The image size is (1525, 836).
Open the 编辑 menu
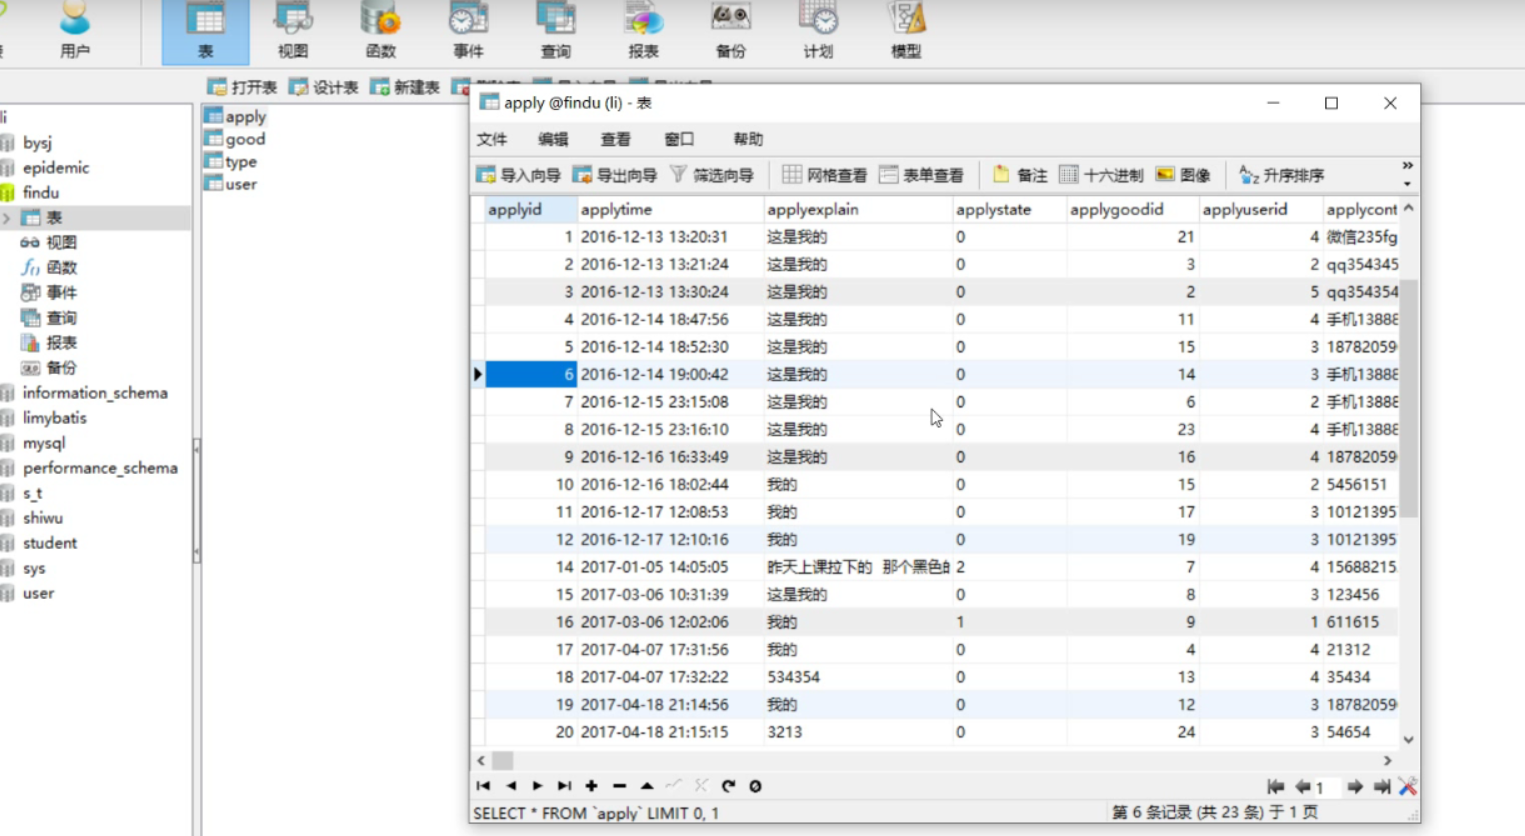point(553,139)
